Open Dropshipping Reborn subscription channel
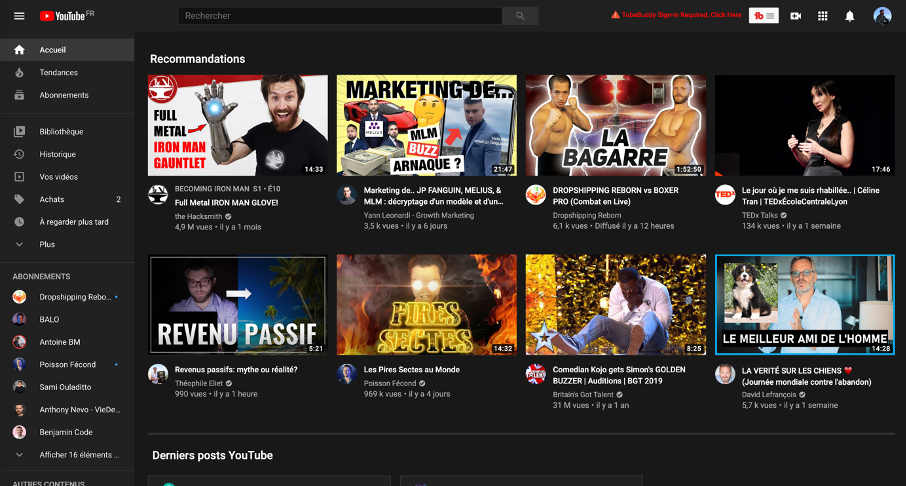The image size is (906, 486). coord(67,296)
